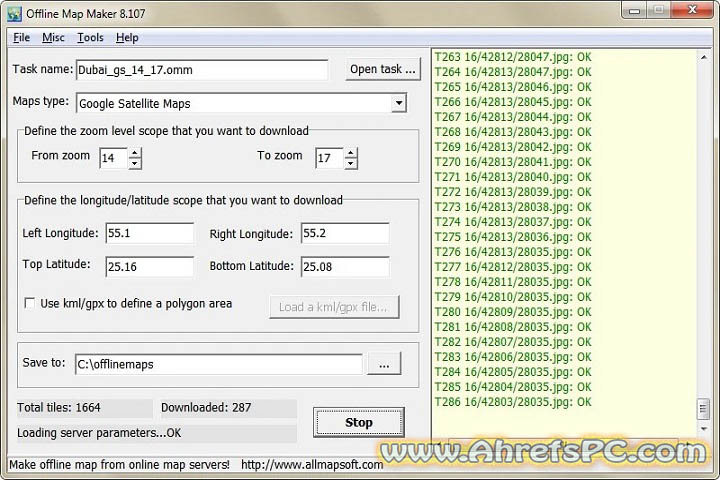This screenshot has width=720, height=480.
Task: Click log line T267 16/42813/28044.jpg
Action: 513,117
